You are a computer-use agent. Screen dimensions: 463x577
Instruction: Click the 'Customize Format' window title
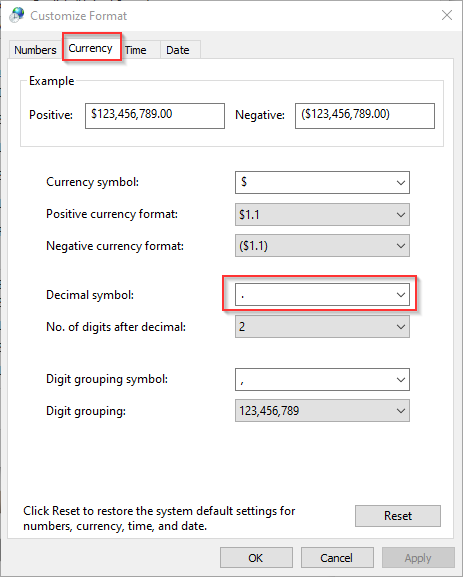click(x=78, y=16)
